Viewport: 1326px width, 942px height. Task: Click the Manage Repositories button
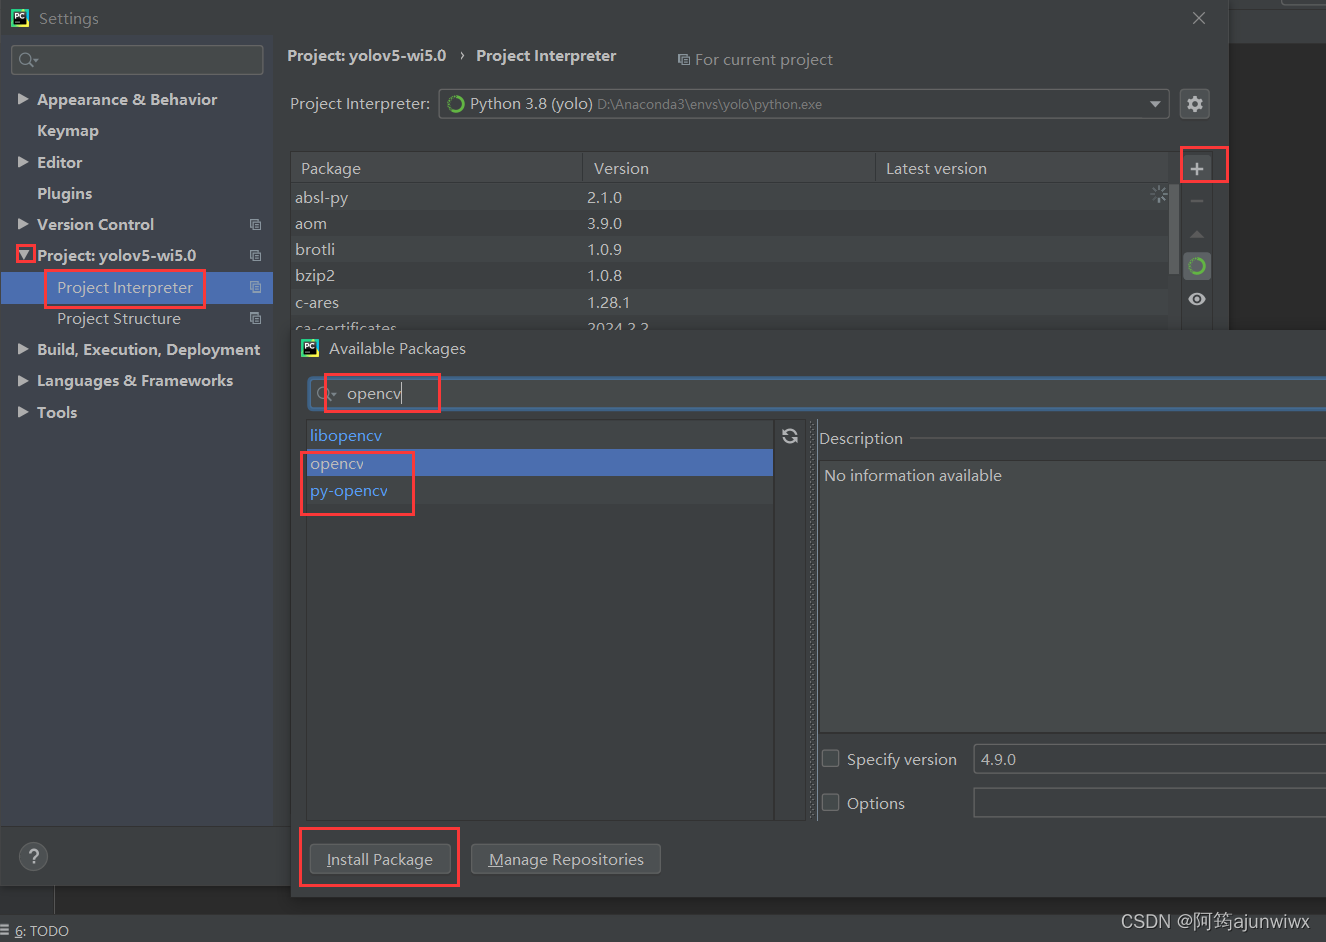(566, 859)
